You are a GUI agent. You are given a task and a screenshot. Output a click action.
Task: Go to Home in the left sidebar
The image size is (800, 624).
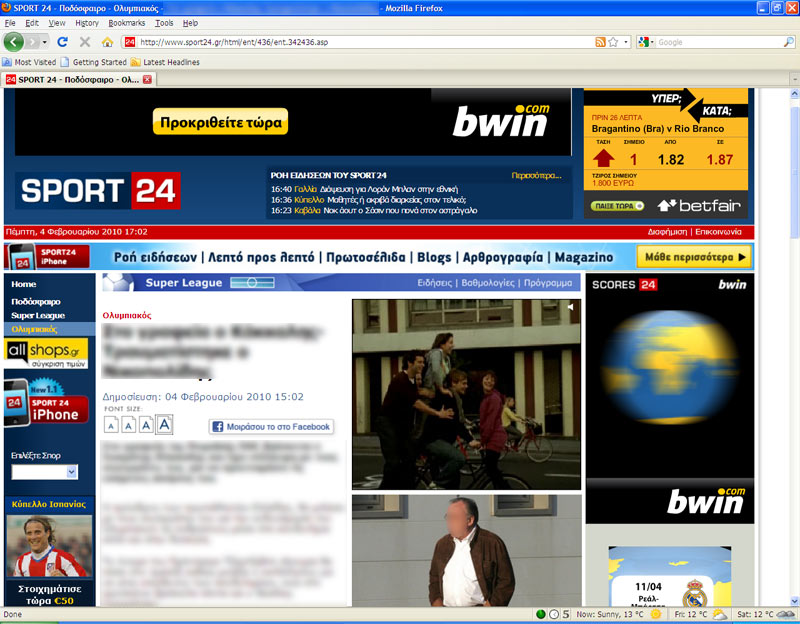23,284
